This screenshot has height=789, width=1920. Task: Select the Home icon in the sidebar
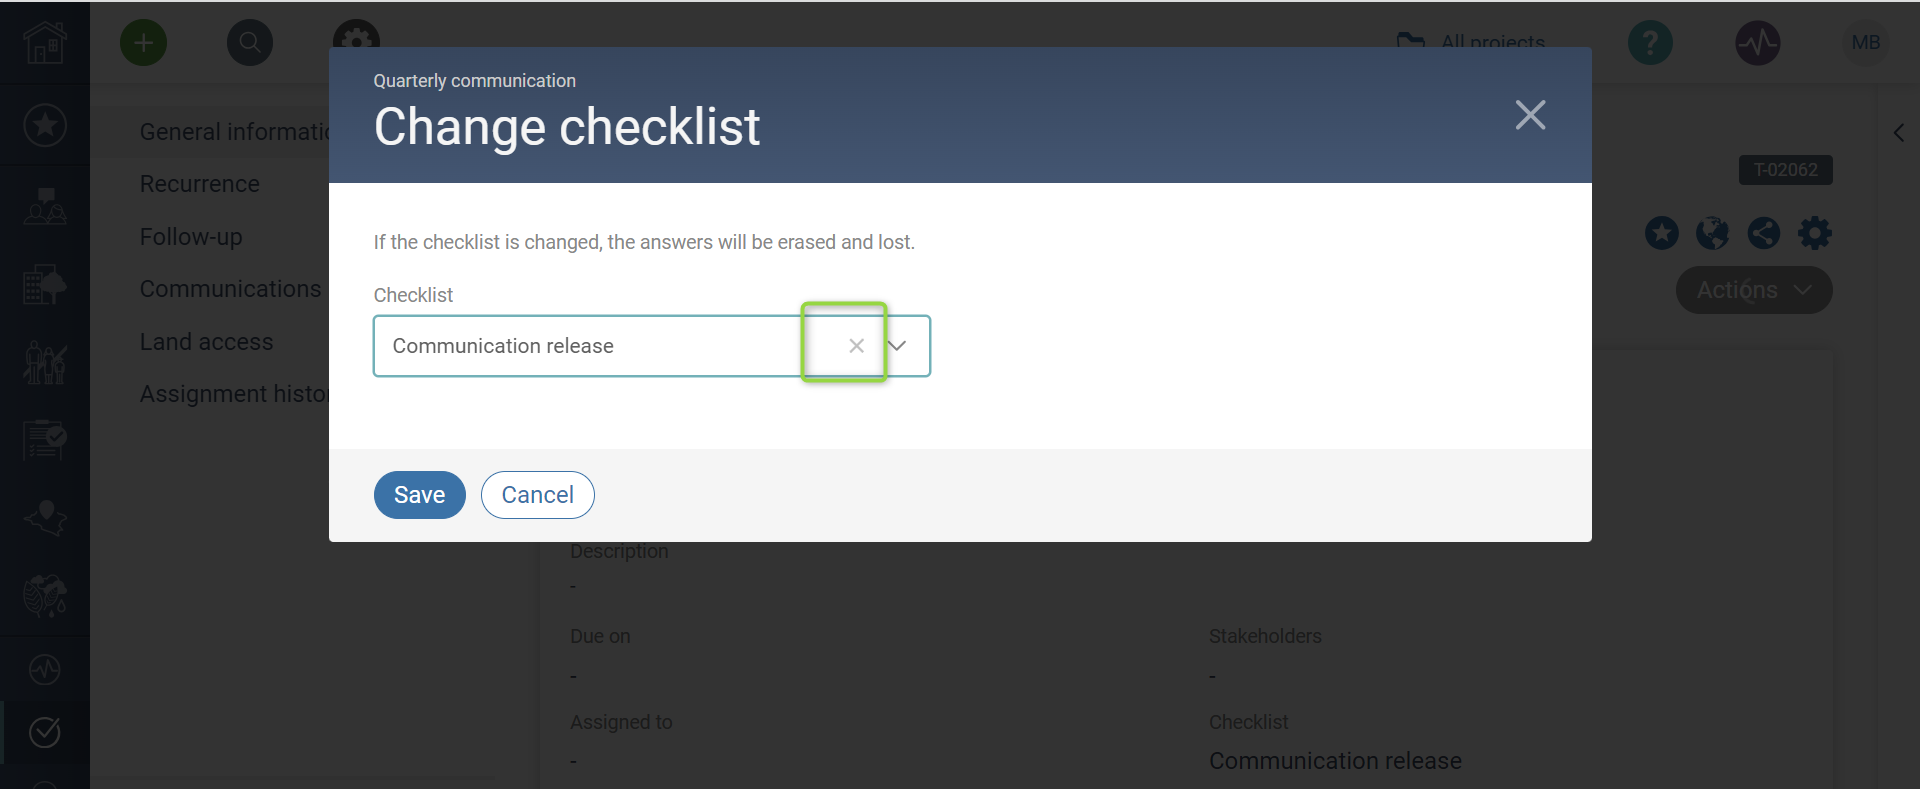click(45, 43)
